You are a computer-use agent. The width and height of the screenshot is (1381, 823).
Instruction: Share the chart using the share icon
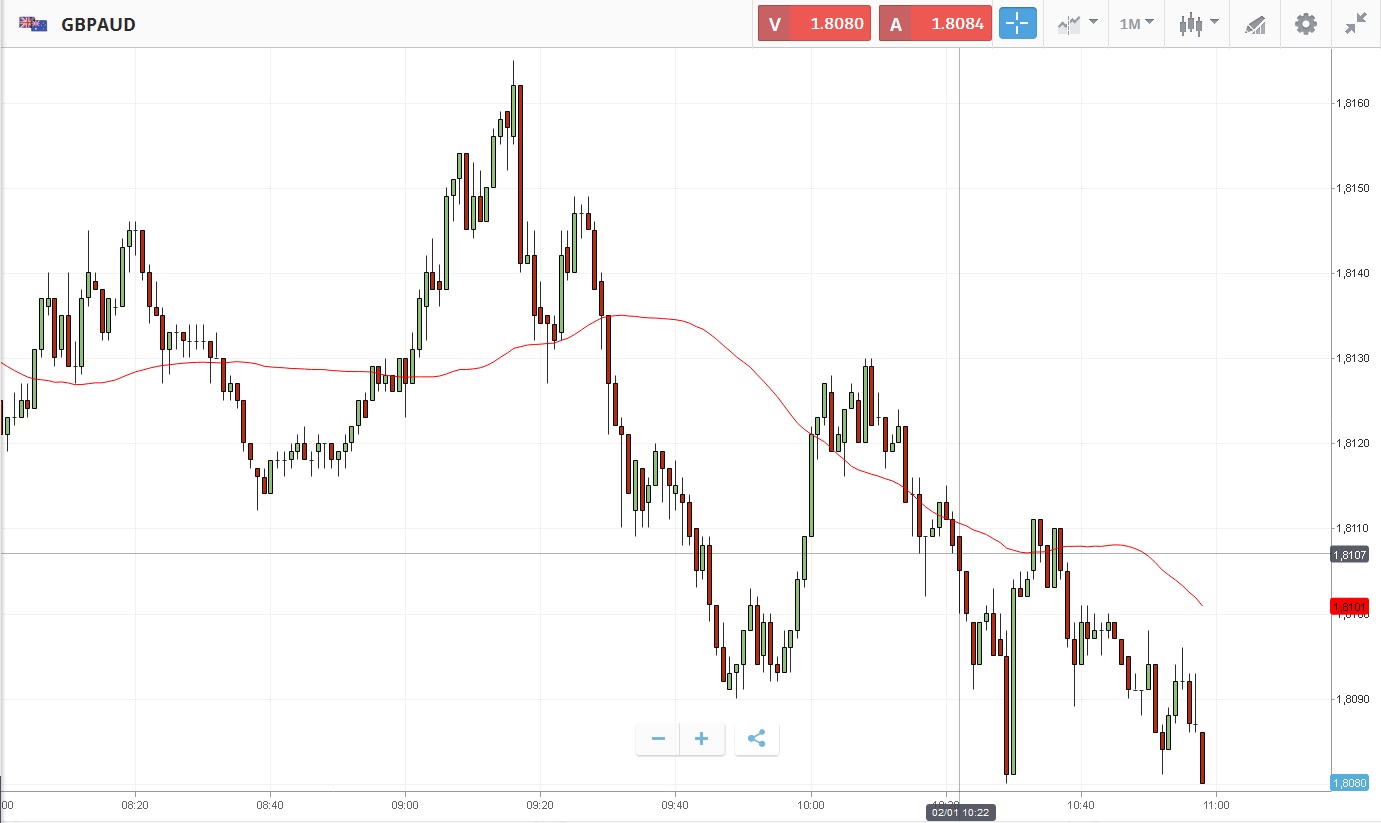coord(757,739)
